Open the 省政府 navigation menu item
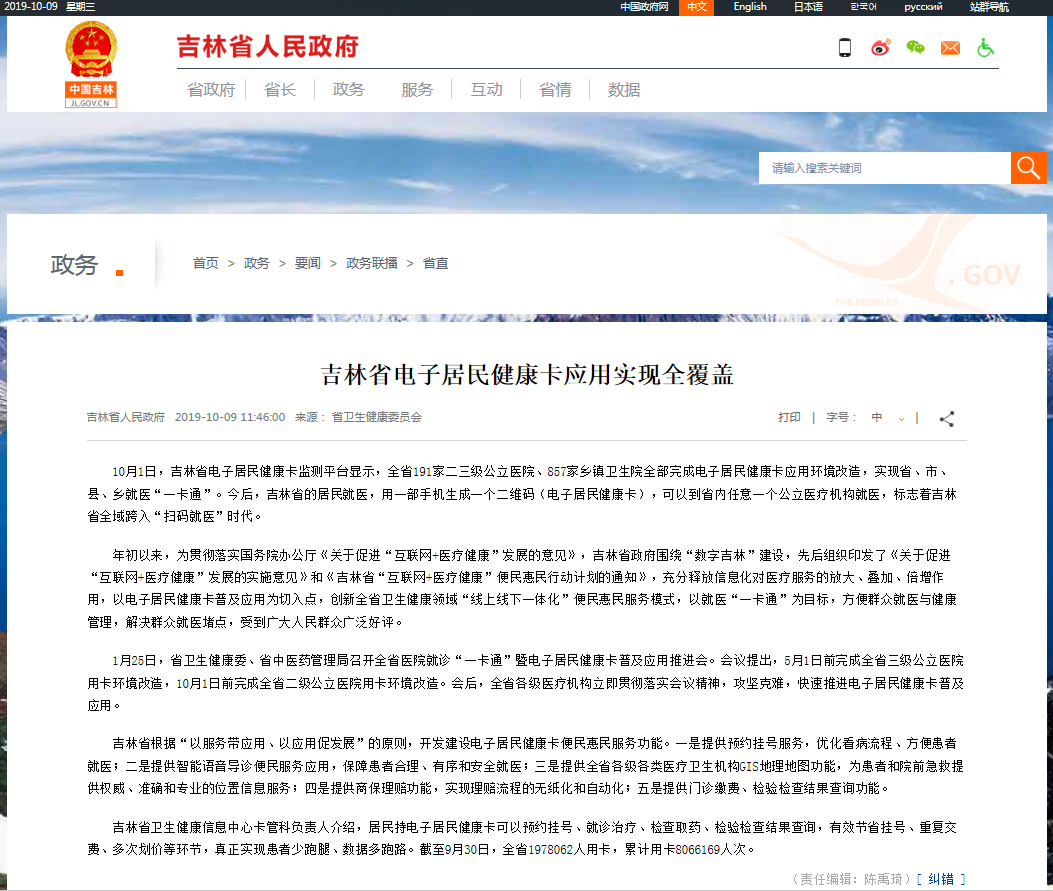 point(211,90)
